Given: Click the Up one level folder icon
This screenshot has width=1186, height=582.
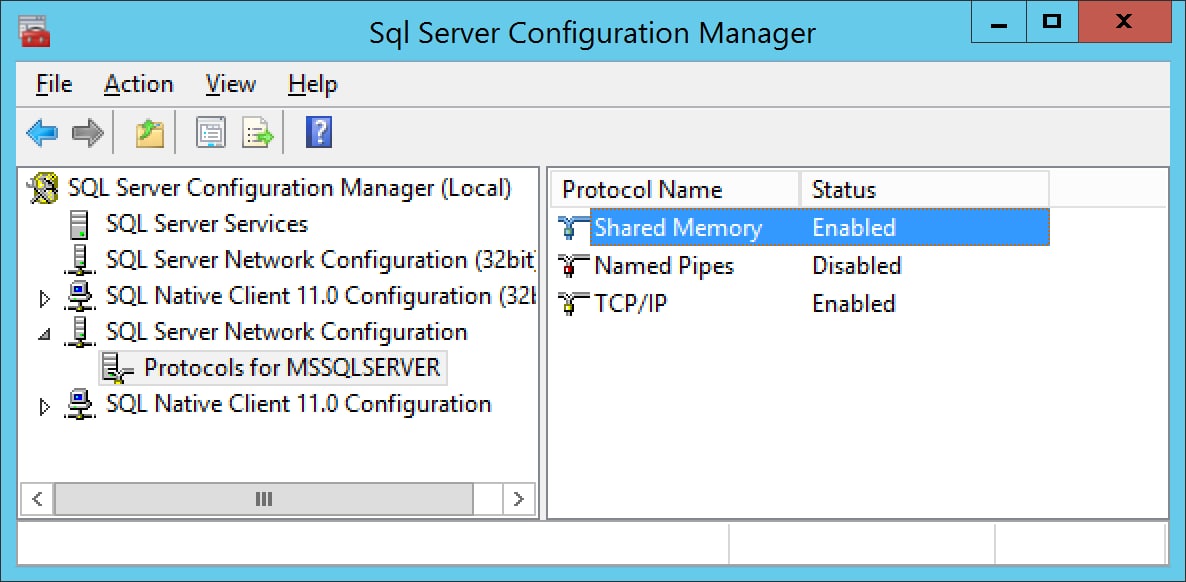Looking at the screenshot, I should 150,134.
